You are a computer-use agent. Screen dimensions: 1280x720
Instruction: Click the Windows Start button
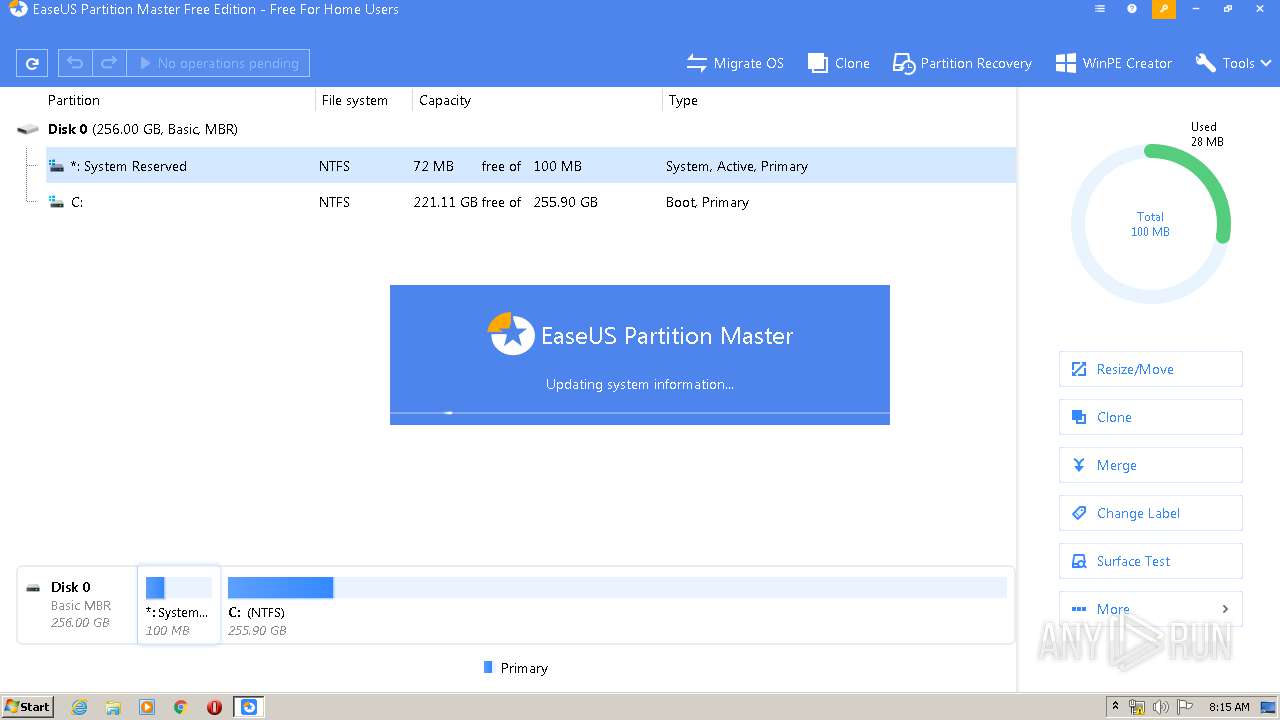(x=28, y=707)
